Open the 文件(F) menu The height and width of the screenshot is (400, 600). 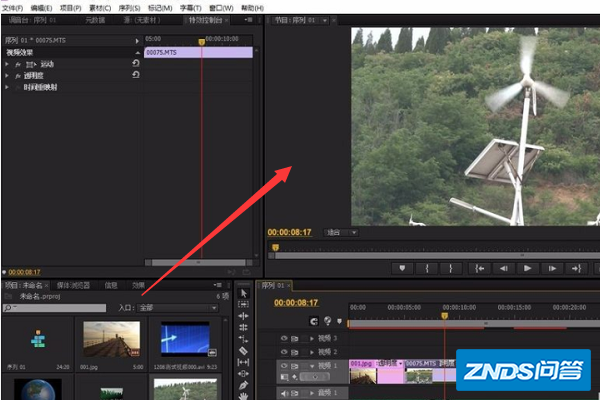[x=12, y=8]
